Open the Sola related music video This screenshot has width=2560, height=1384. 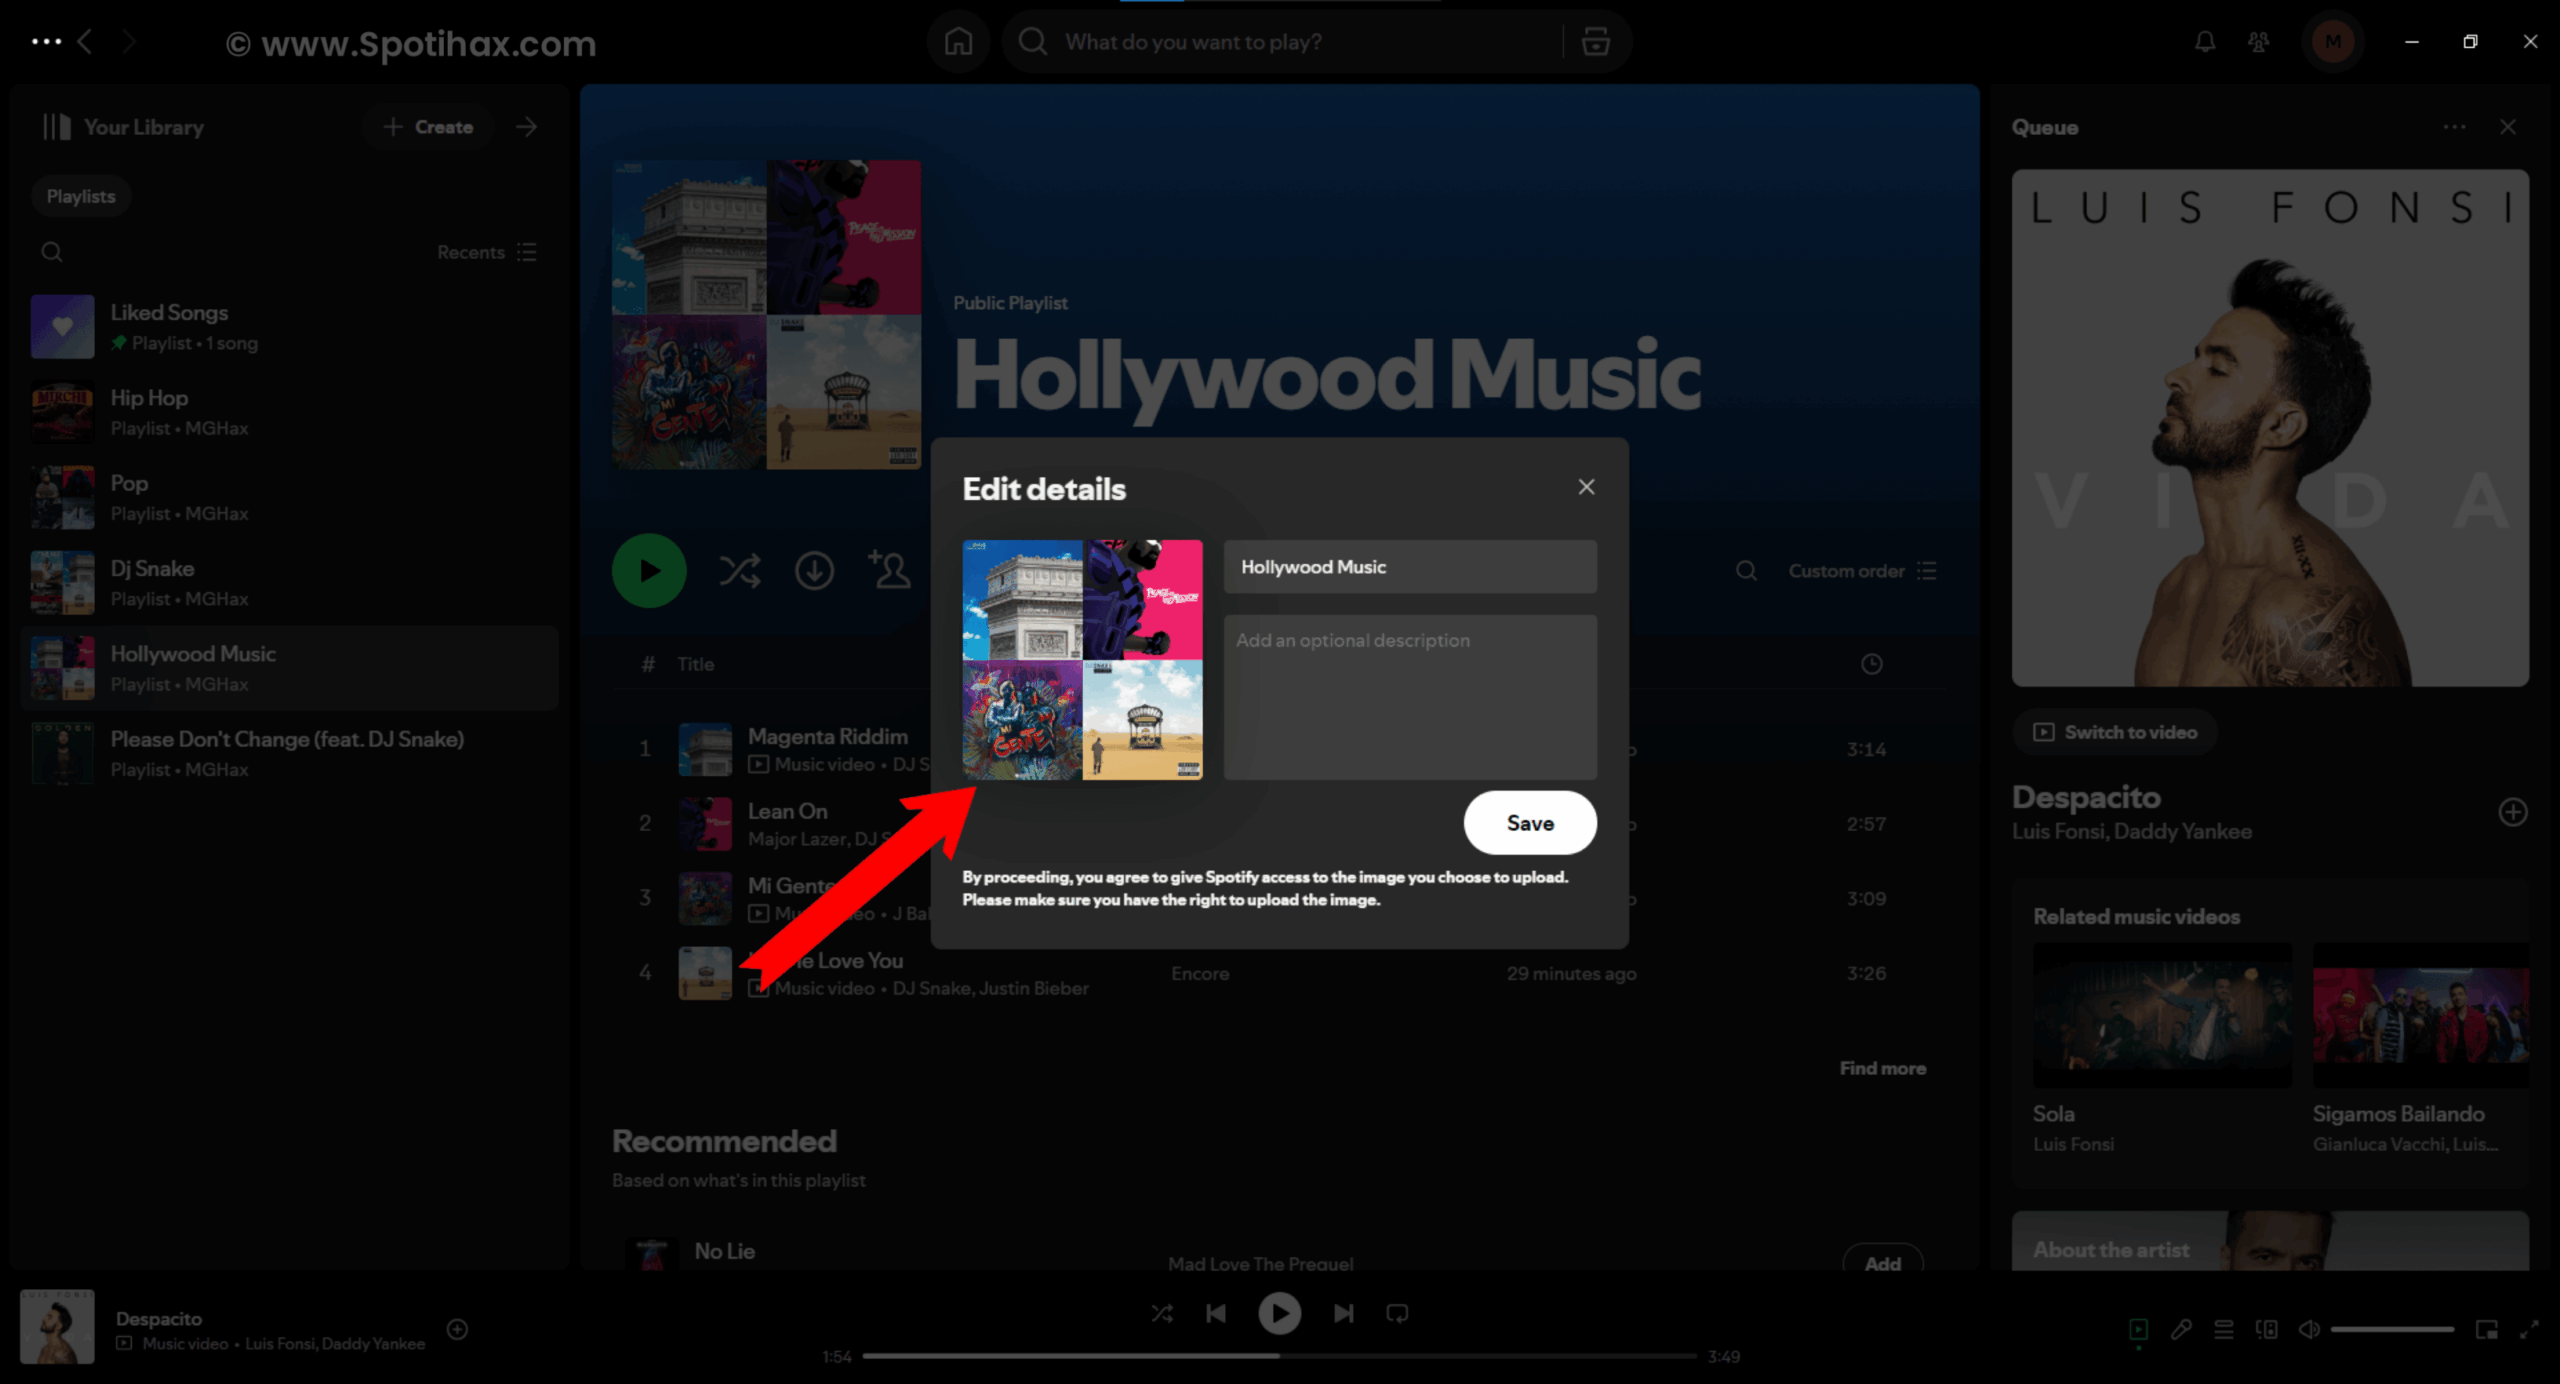[x=2161, y=1015]
